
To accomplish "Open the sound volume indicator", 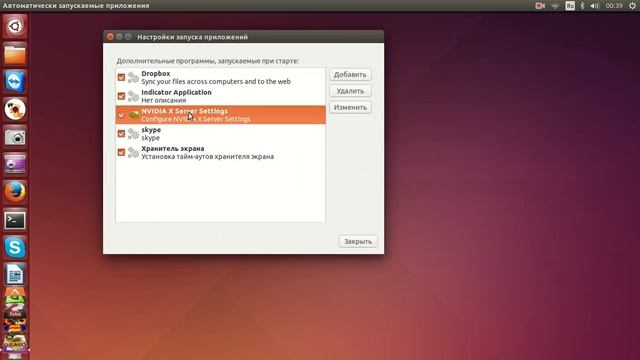I will [x=595, y=6].
